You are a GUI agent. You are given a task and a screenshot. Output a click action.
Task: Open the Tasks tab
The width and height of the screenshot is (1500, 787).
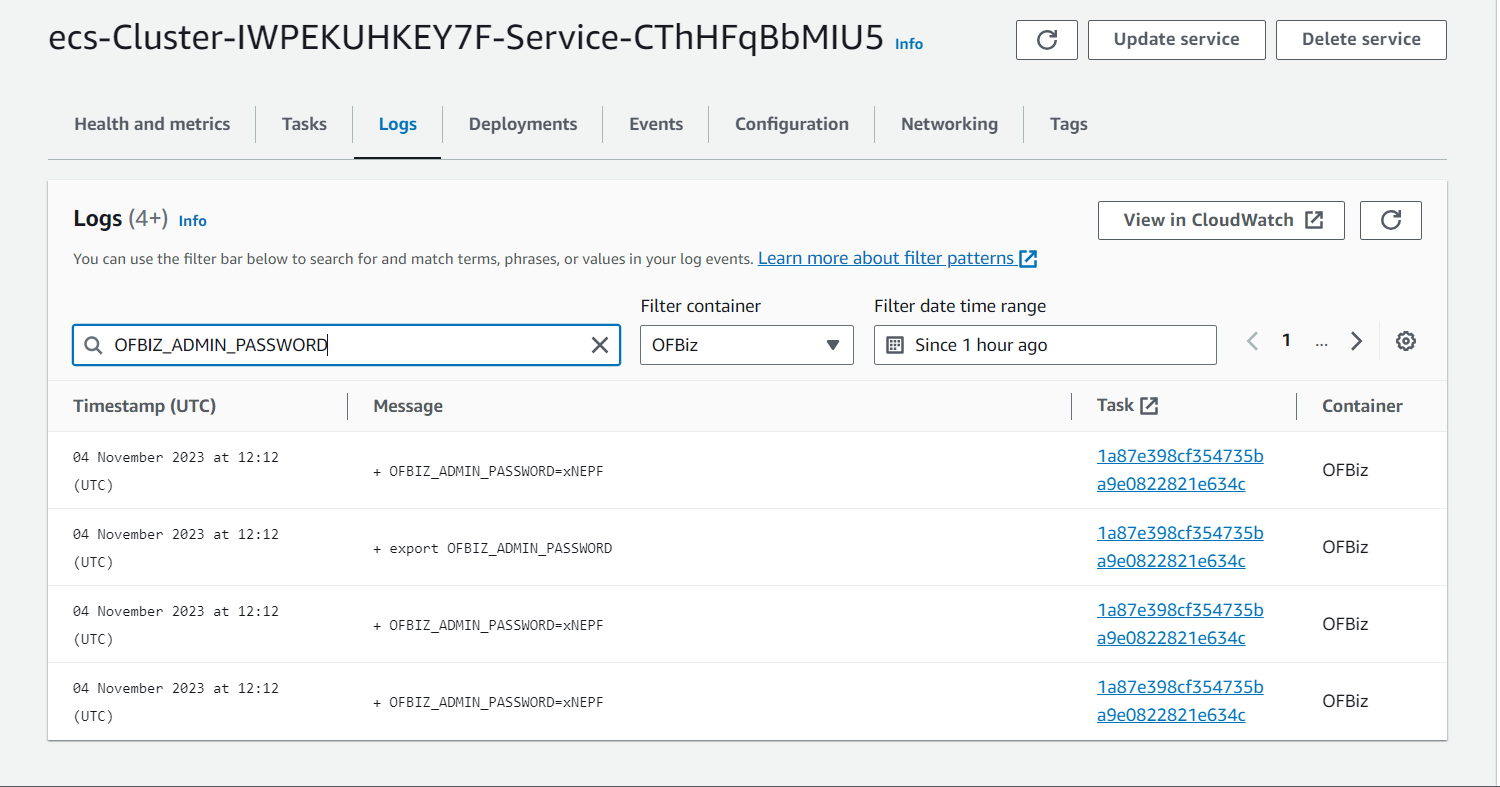(x=304, y=124)
